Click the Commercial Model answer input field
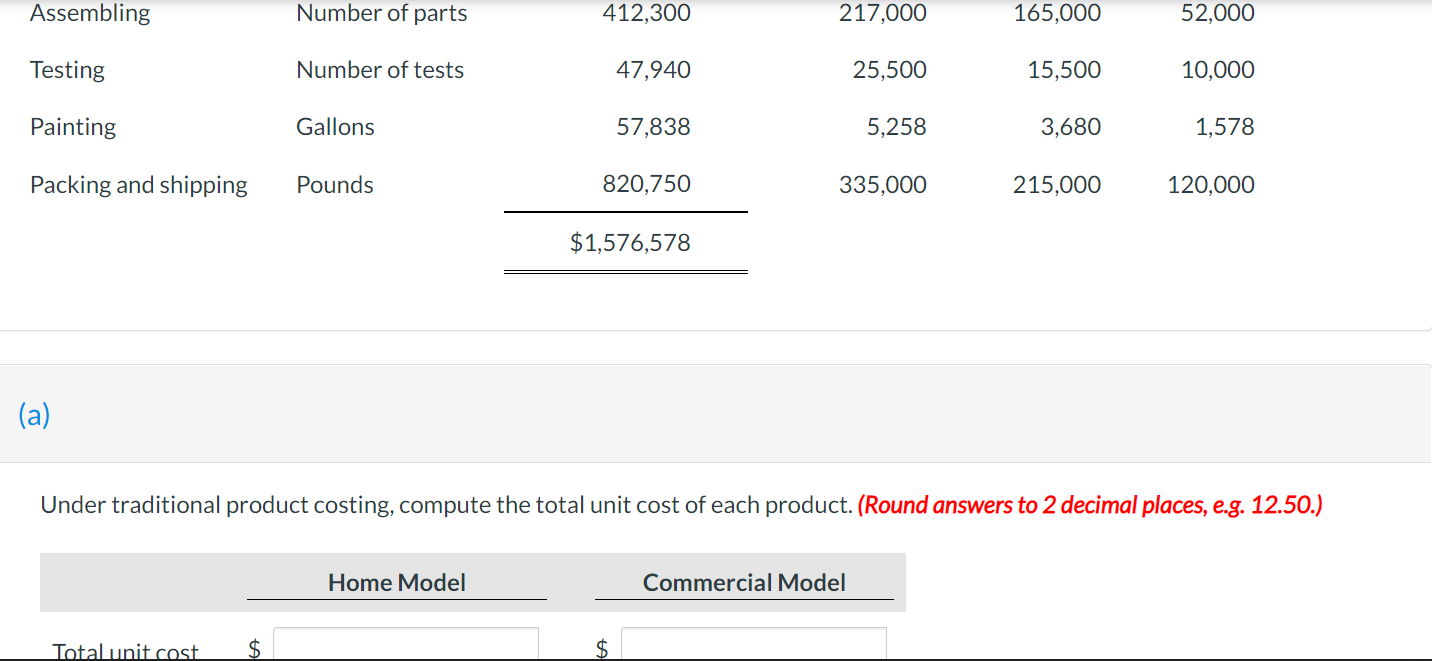 click(753, 645)
